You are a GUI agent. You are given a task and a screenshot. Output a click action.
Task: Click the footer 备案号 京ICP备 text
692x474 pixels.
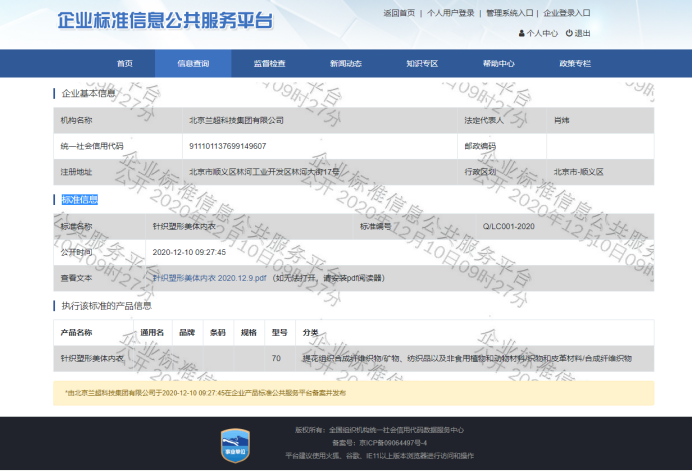[x=380, y=443]
